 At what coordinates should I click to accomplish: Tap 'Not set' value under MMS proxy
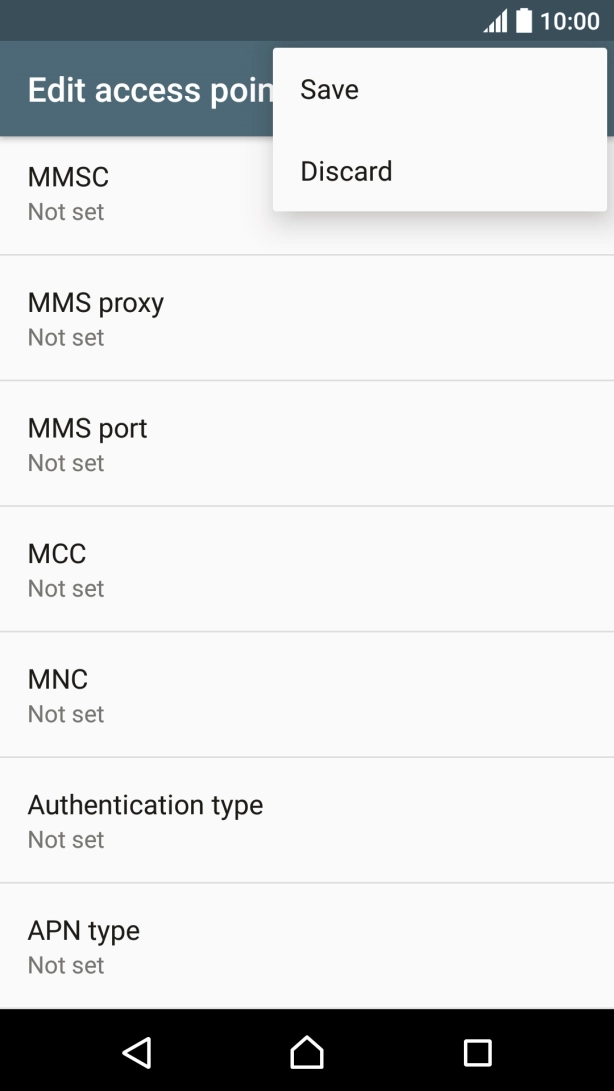click(x=66, y=338)
